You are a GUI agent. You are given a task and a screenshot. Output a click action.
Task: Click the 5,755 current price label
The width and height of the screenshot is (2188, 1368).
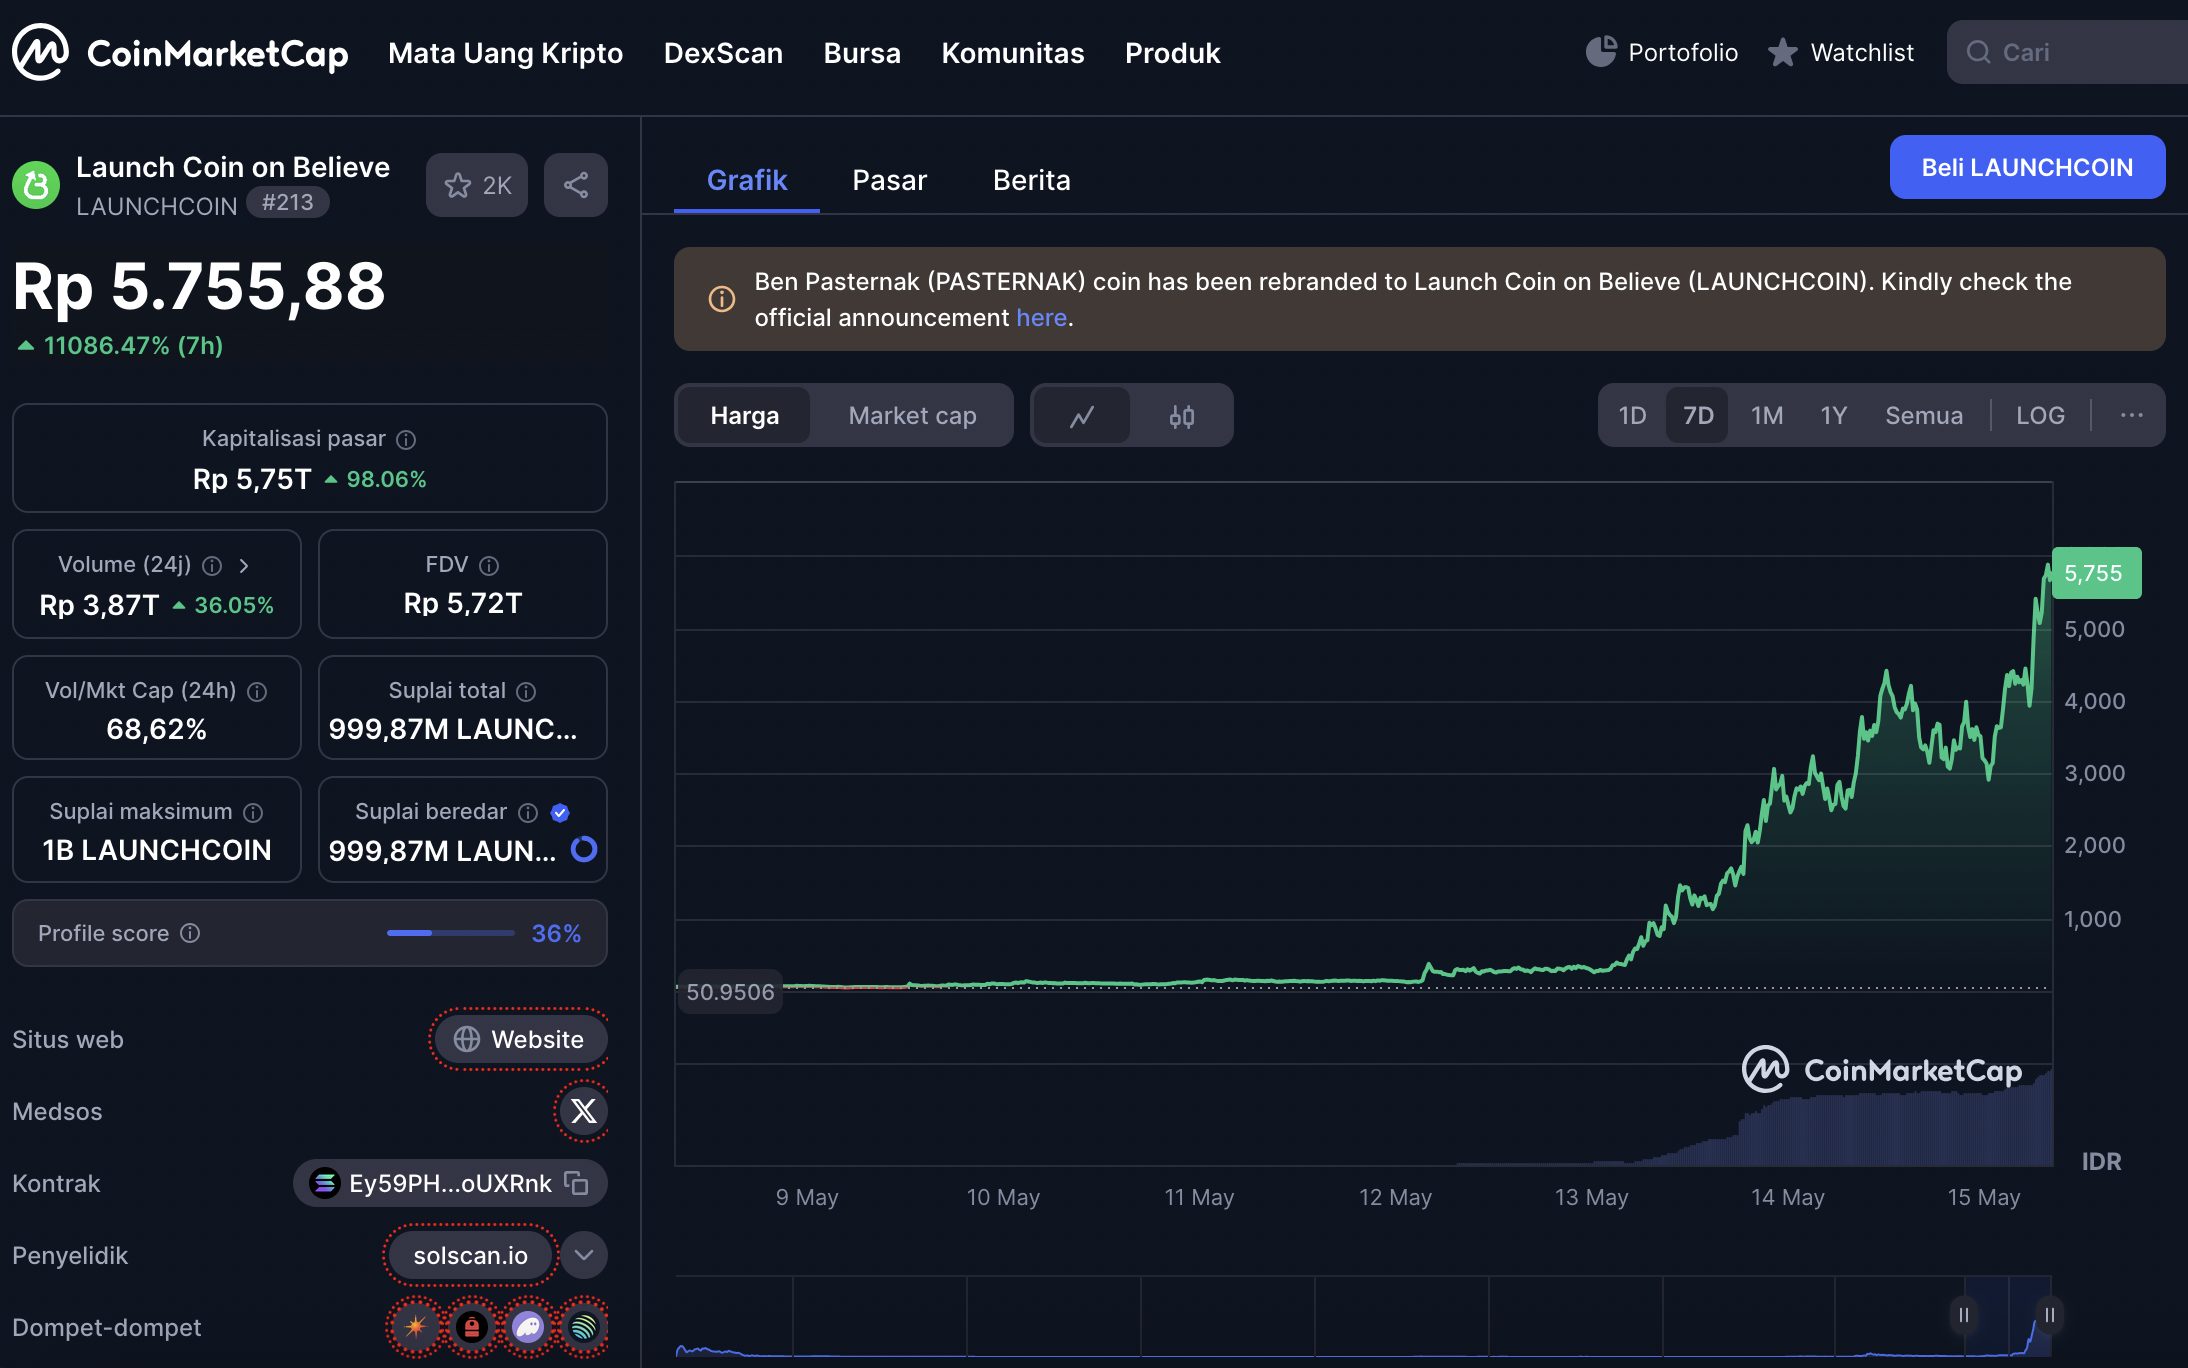tap(2096, 573)
